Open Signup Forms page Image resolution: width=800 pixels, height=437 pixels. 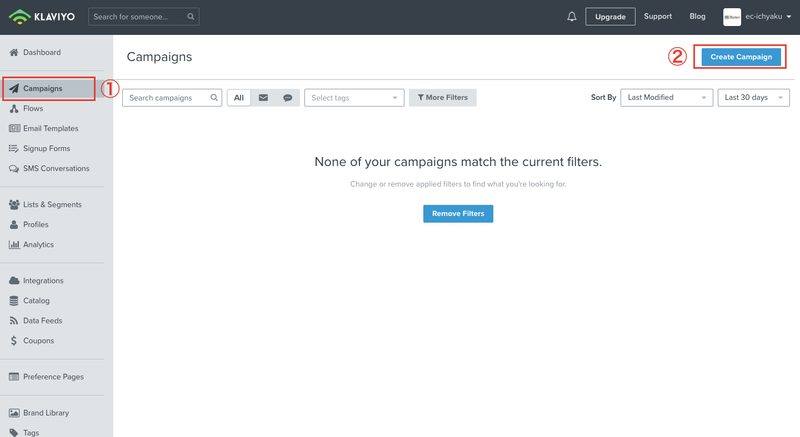[x=46, y=148]
